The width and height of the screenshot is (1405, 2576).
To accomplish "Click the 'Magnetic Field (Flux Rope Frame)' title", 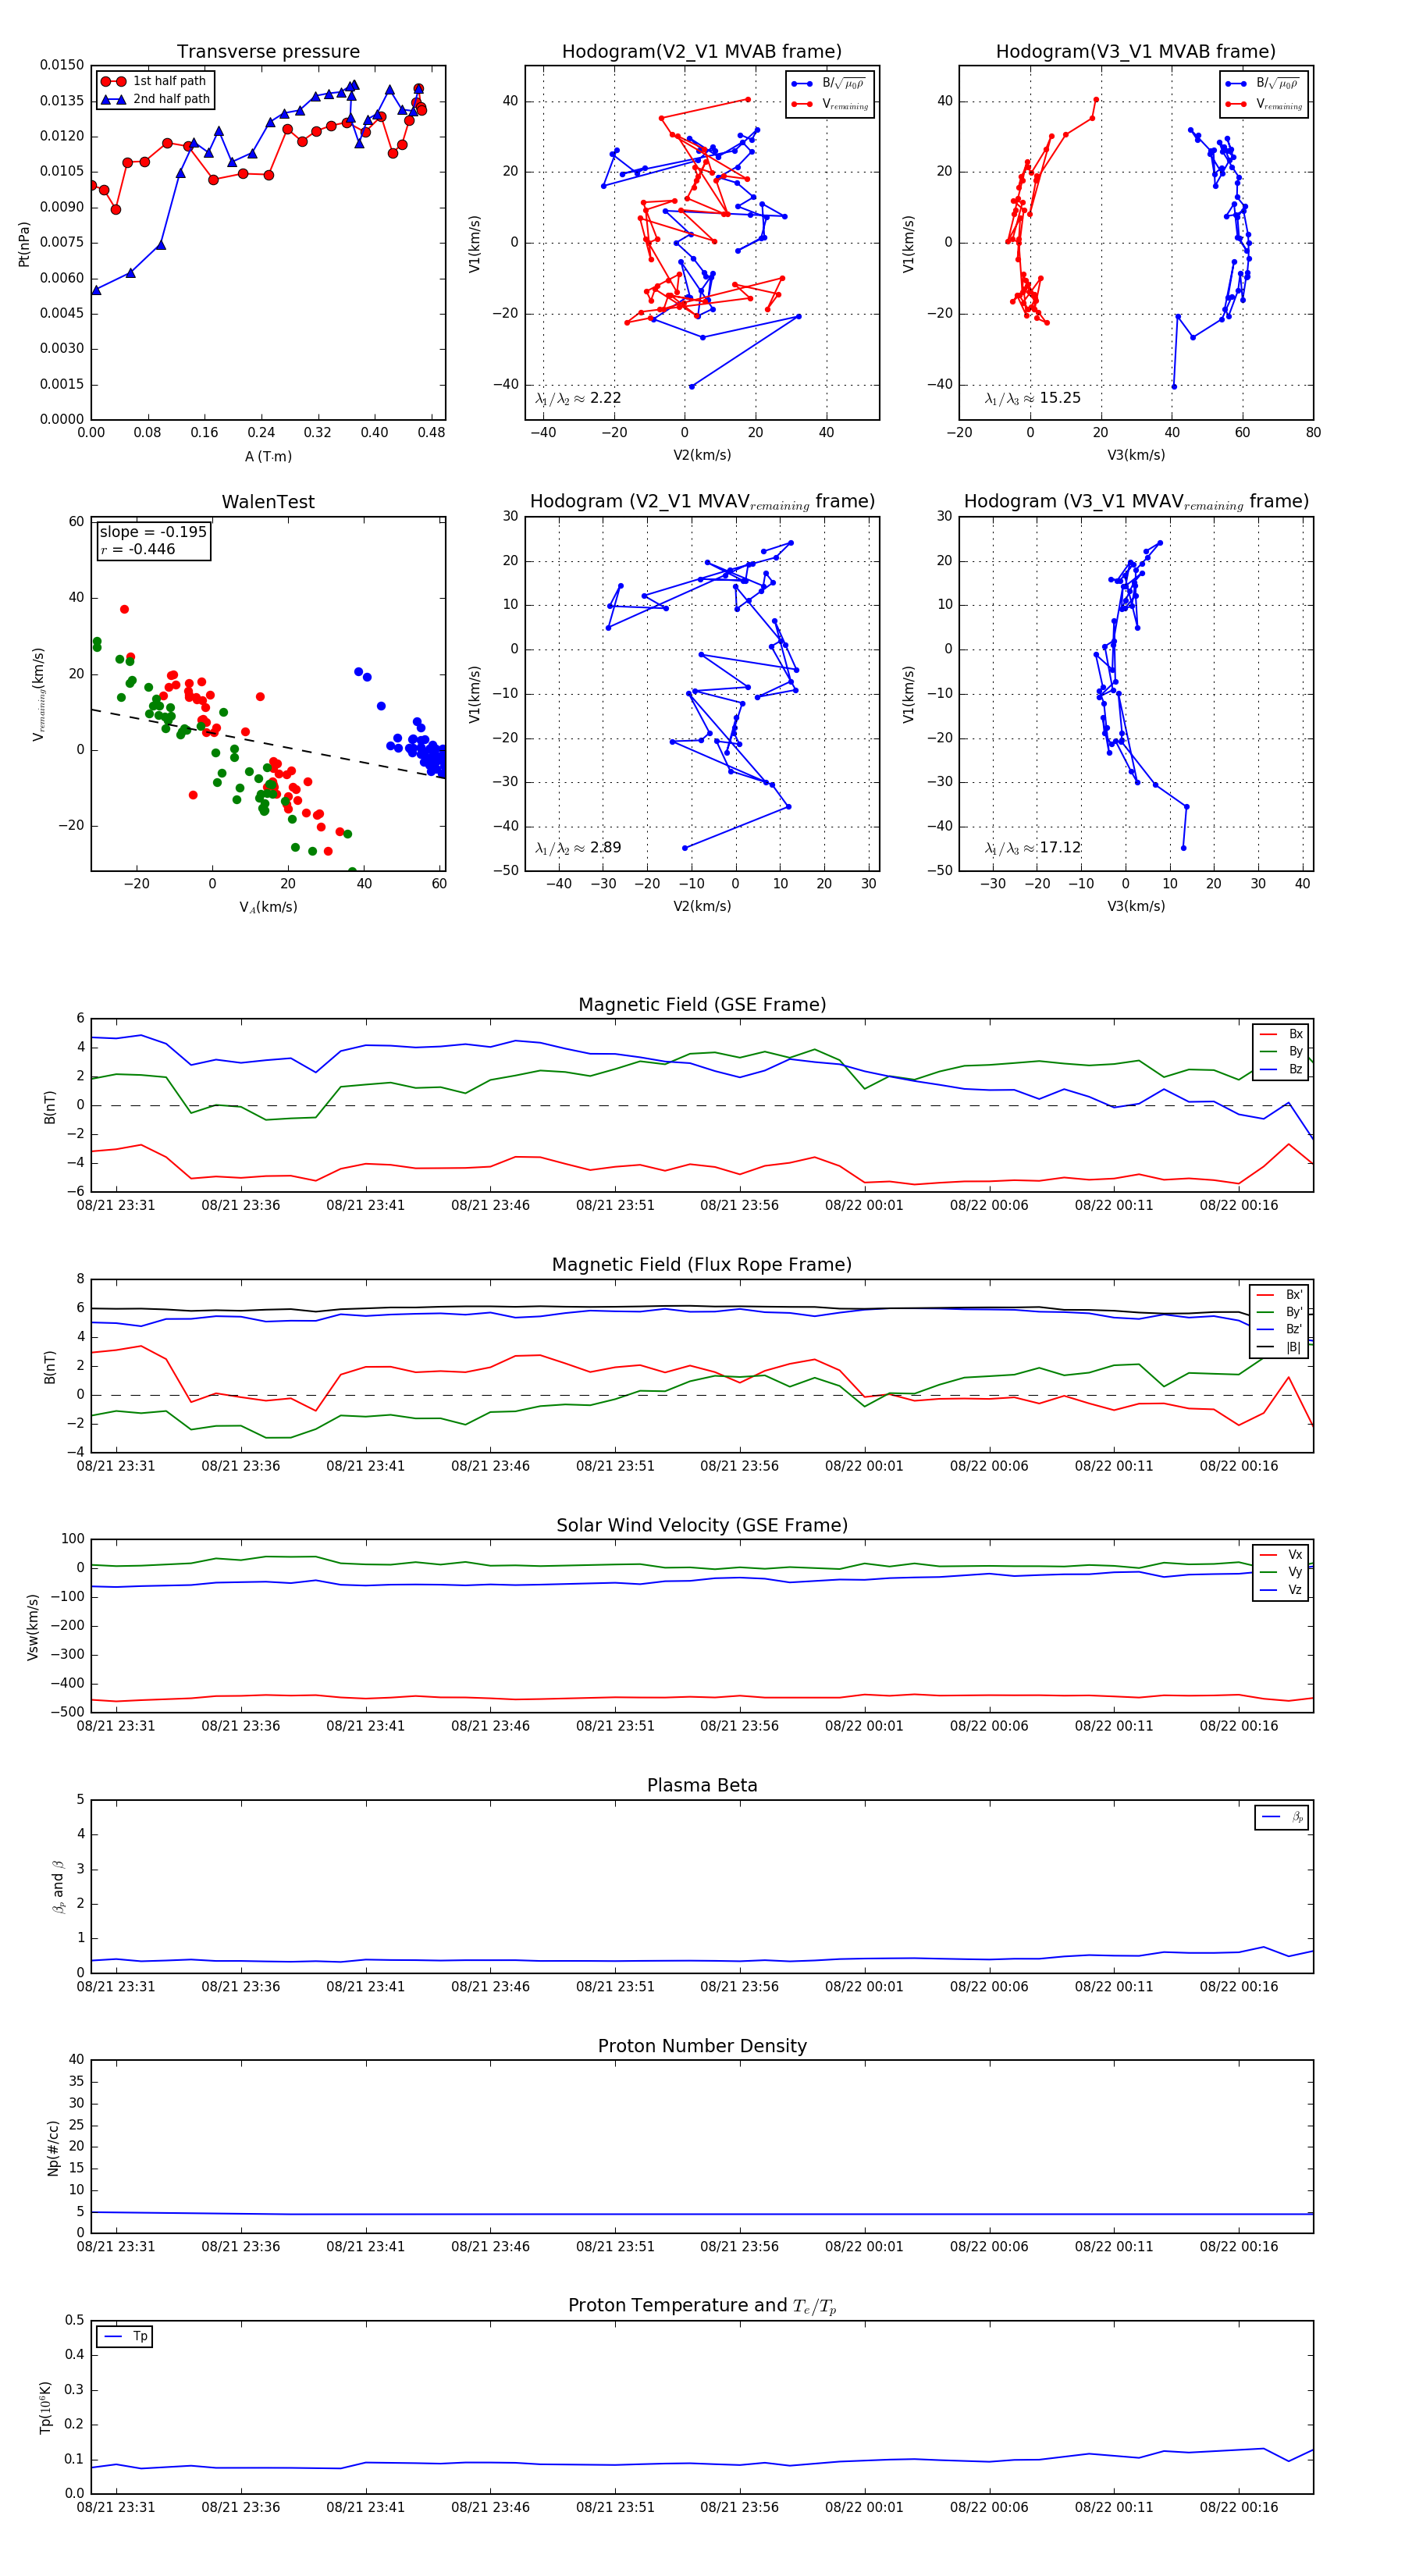I will pyautogui.click(x=702, y=1265).
